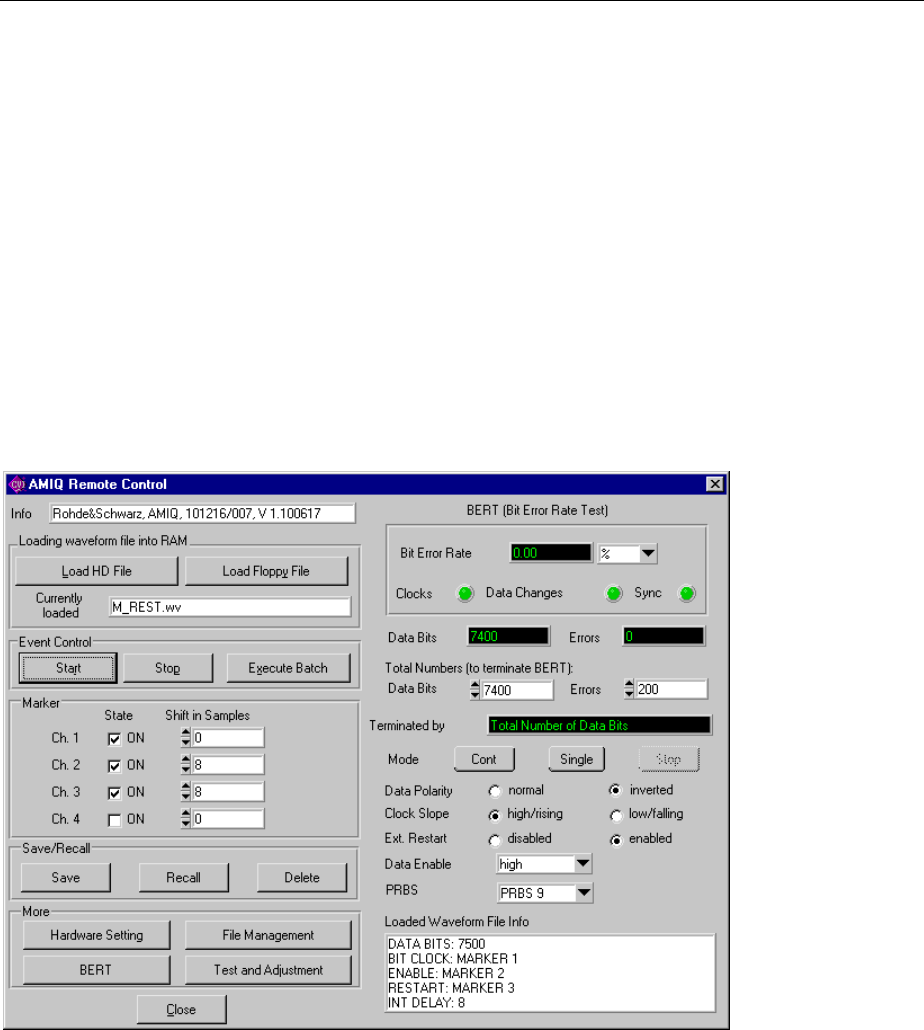Click the Terminated by status display
The height and width of the screenshot is (1030, 924).
tap(600, 725)
